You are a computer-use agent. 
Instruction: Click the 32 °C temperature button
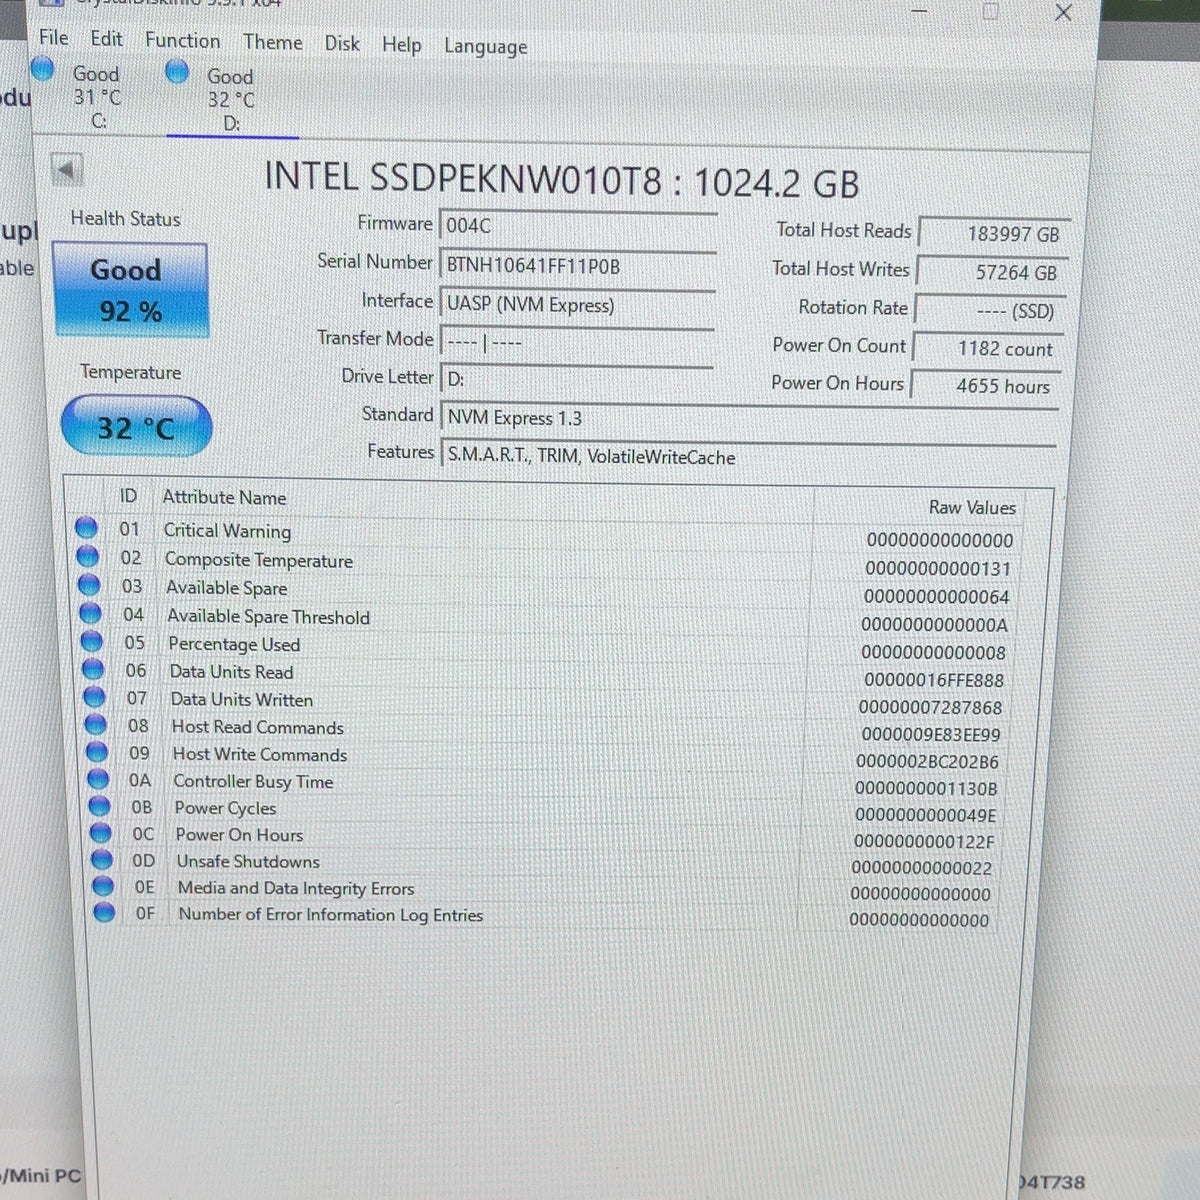pyautogui.click(x=136, y=427)
